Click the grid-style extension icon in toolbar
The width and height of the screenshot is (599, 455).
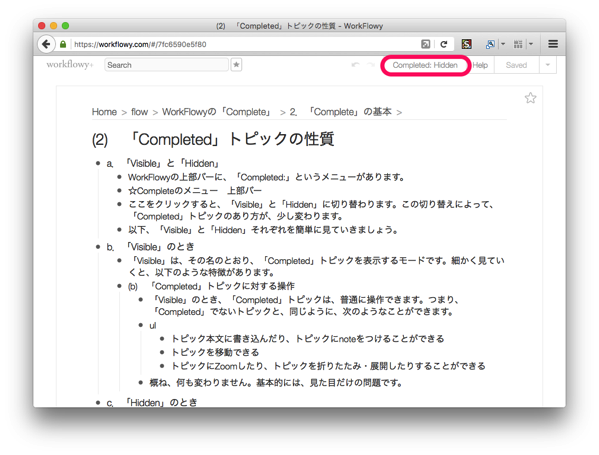click(518, 44)
